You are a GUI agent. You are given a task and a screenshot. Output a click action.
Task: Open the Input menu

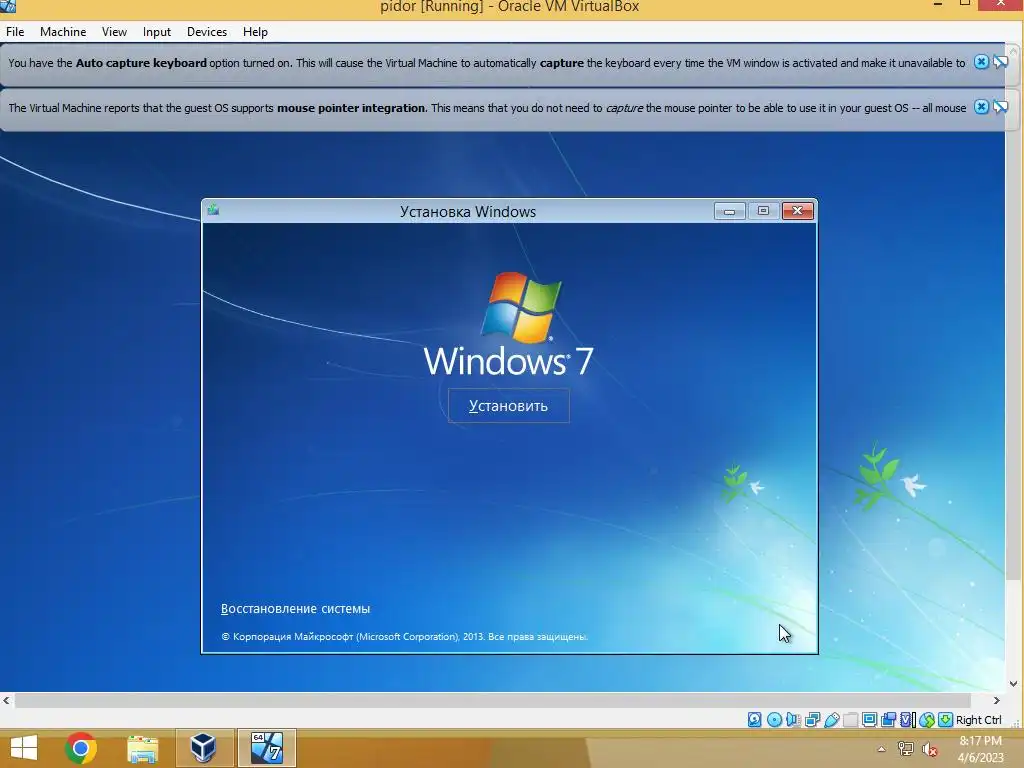click(x=157, y=32)
